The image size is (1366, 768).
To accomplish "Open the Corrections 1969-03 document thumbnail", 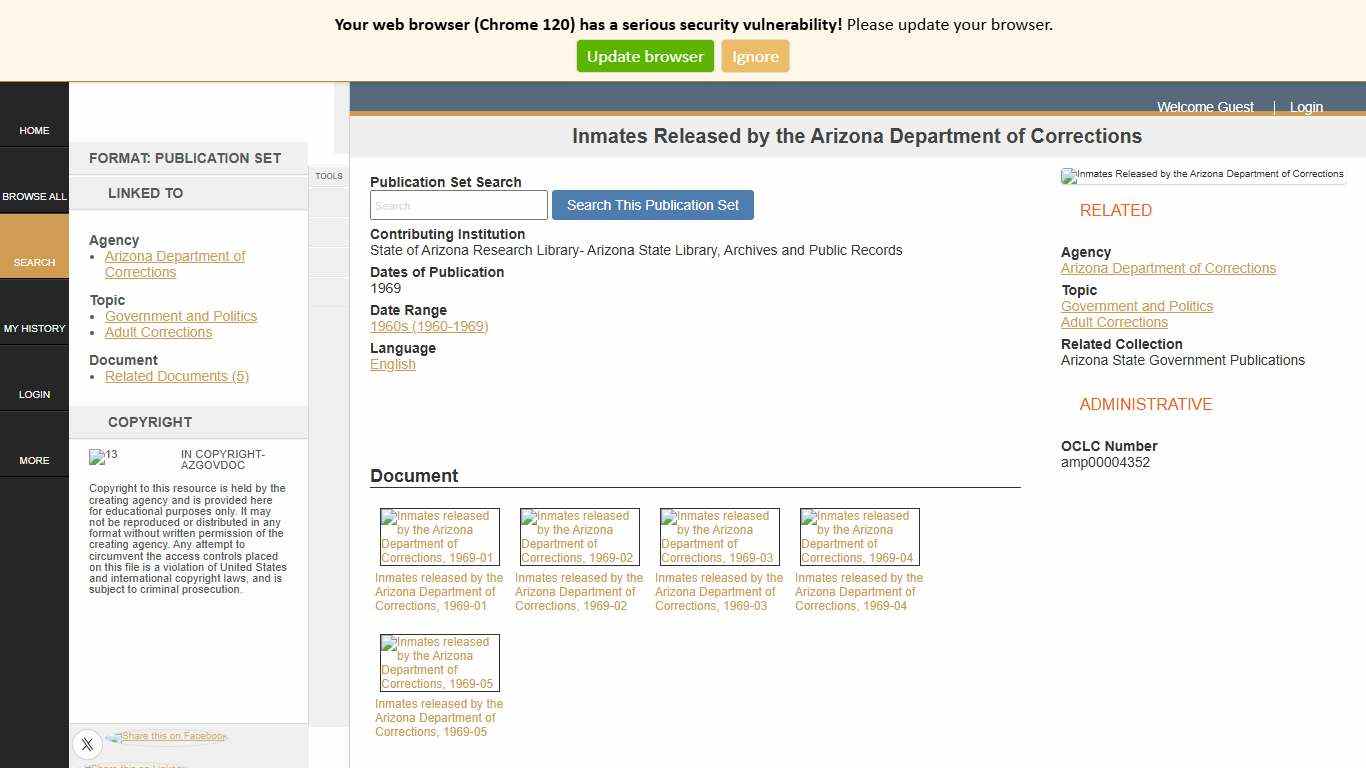I will tap(719, 536).
